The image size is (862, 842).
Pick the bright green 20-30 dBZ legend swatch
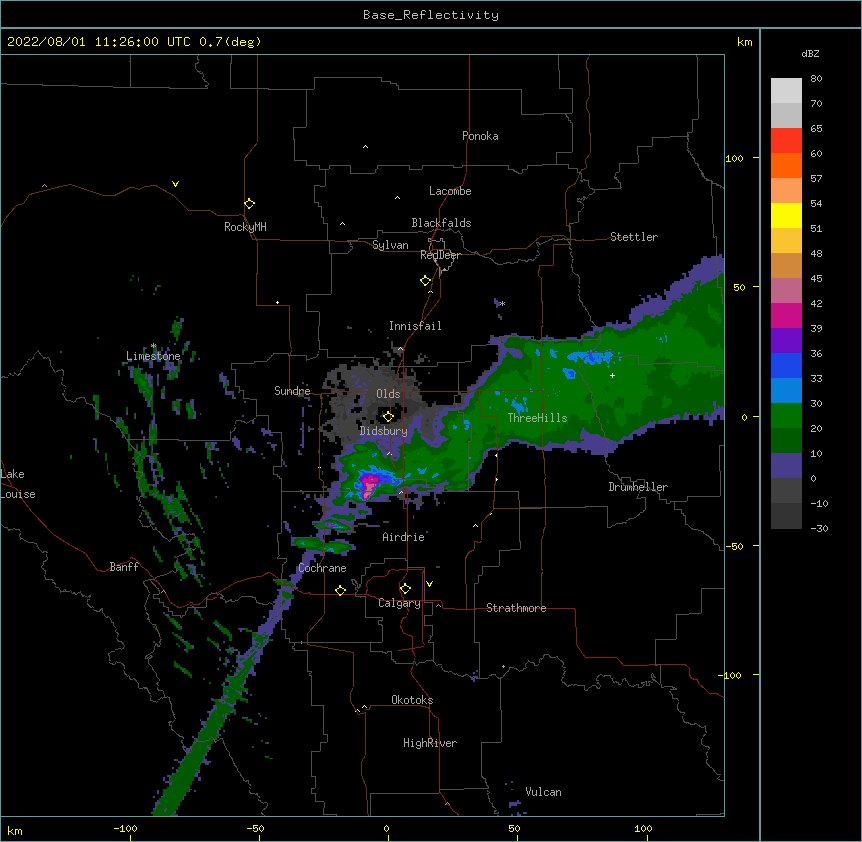(786, 416)
